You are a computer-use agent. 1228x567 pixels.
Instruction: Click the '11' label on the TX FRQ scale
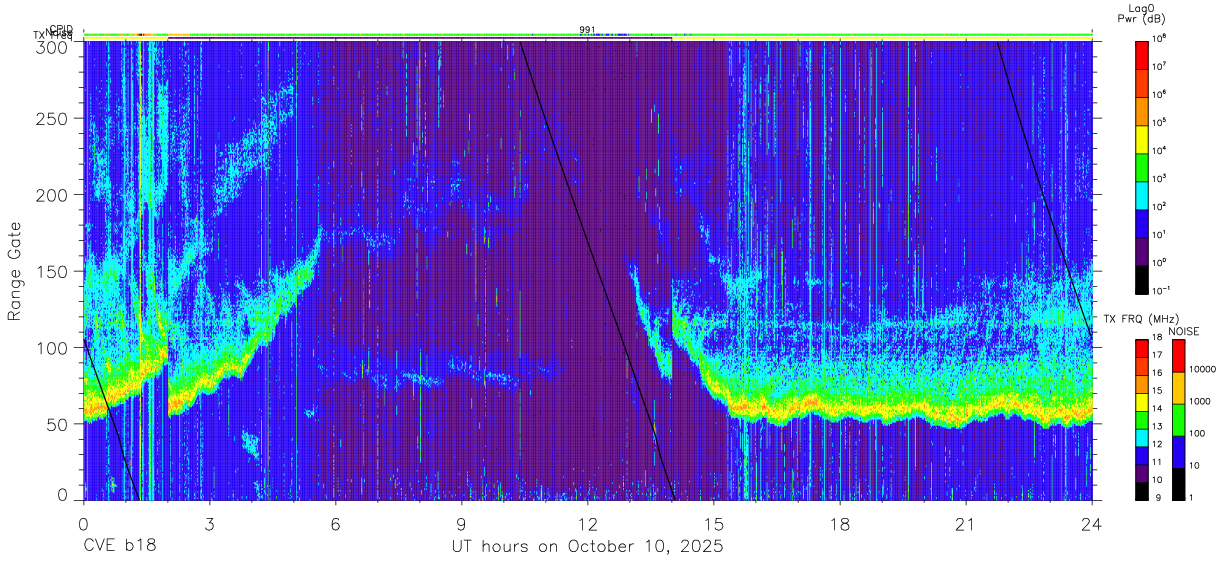(1157, 462)
